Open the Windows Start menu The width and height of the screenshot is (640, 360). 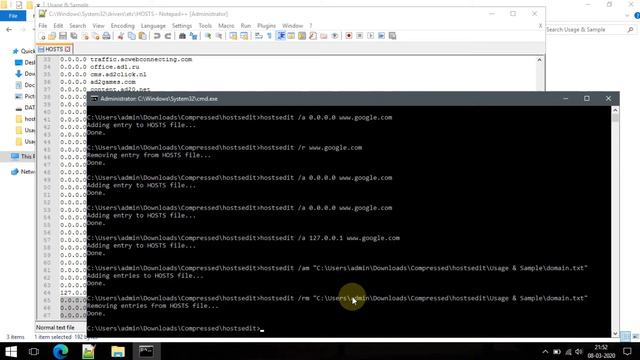click(11, 351)
